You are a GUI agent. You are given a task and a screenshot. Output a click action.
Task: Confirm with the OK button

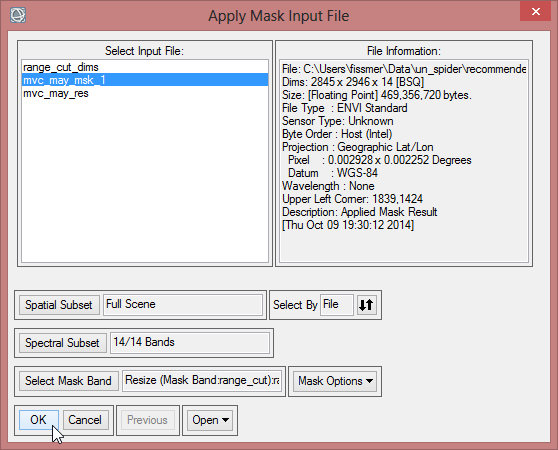[38, 420]
